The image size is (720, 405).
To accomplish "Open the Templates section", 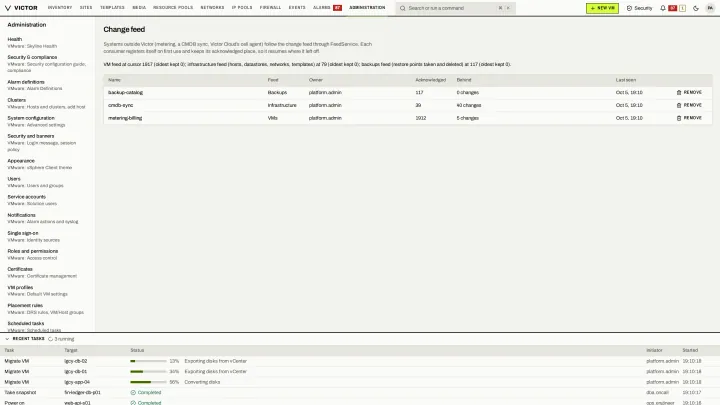I will [112, 8].
